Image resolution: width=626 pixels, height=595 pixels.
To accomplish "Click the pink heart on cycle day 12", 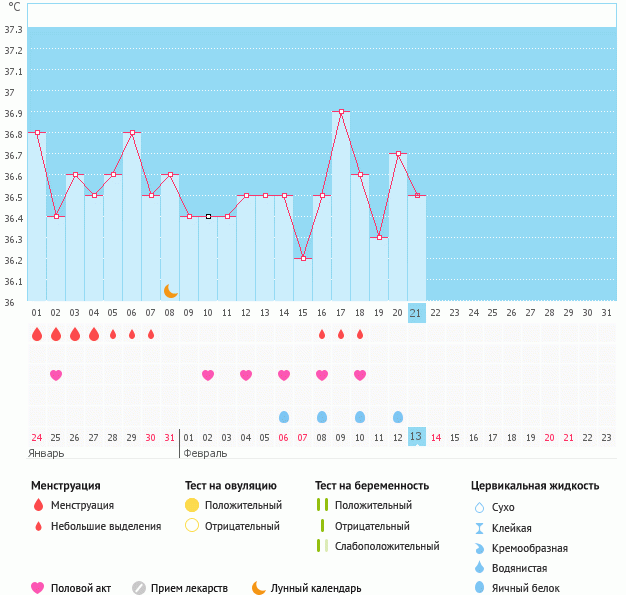I will 246,375.
